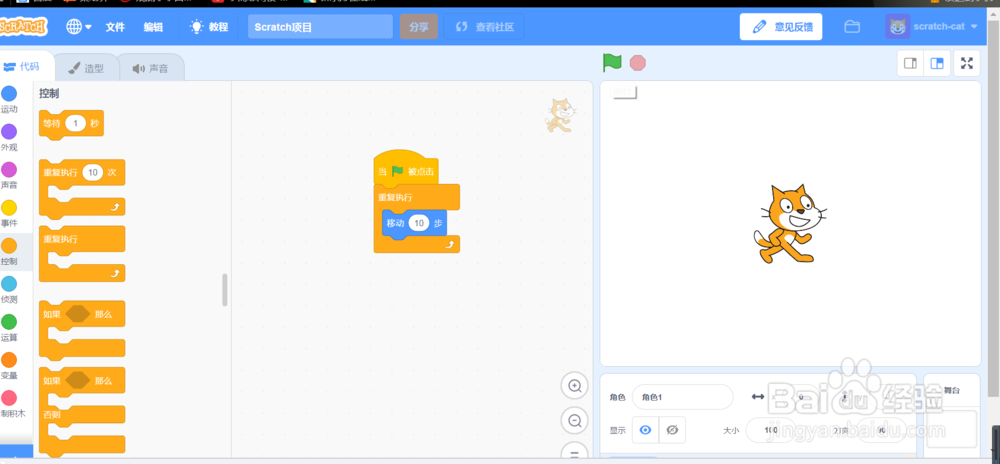Expand the scratch-cat account menu
Viewport: 1000px width, 464px height.
pyautogui.click(x=932, y=27)
